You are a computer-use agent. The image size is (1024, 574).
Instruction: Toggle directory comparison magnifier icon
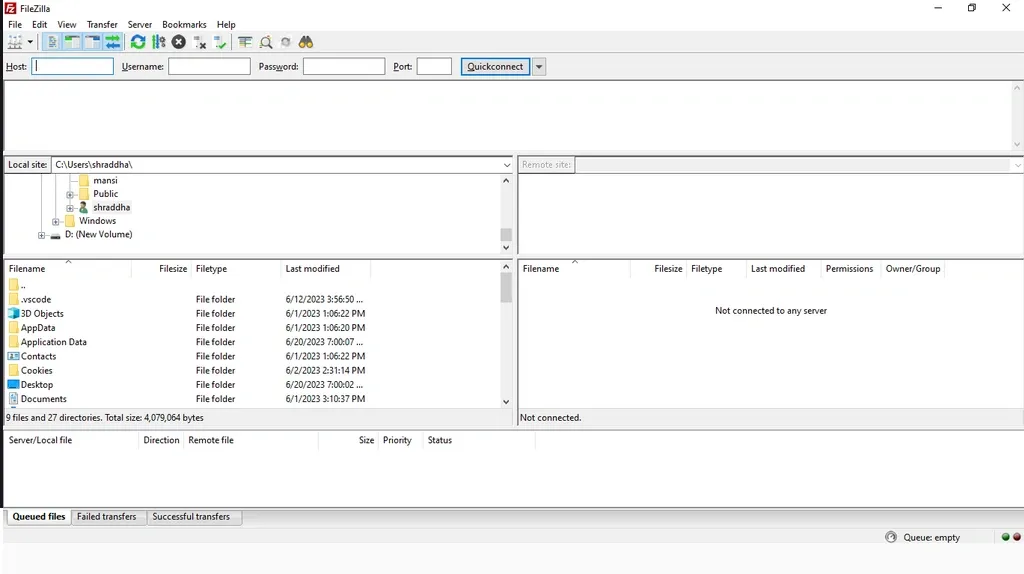click(266, 42)
